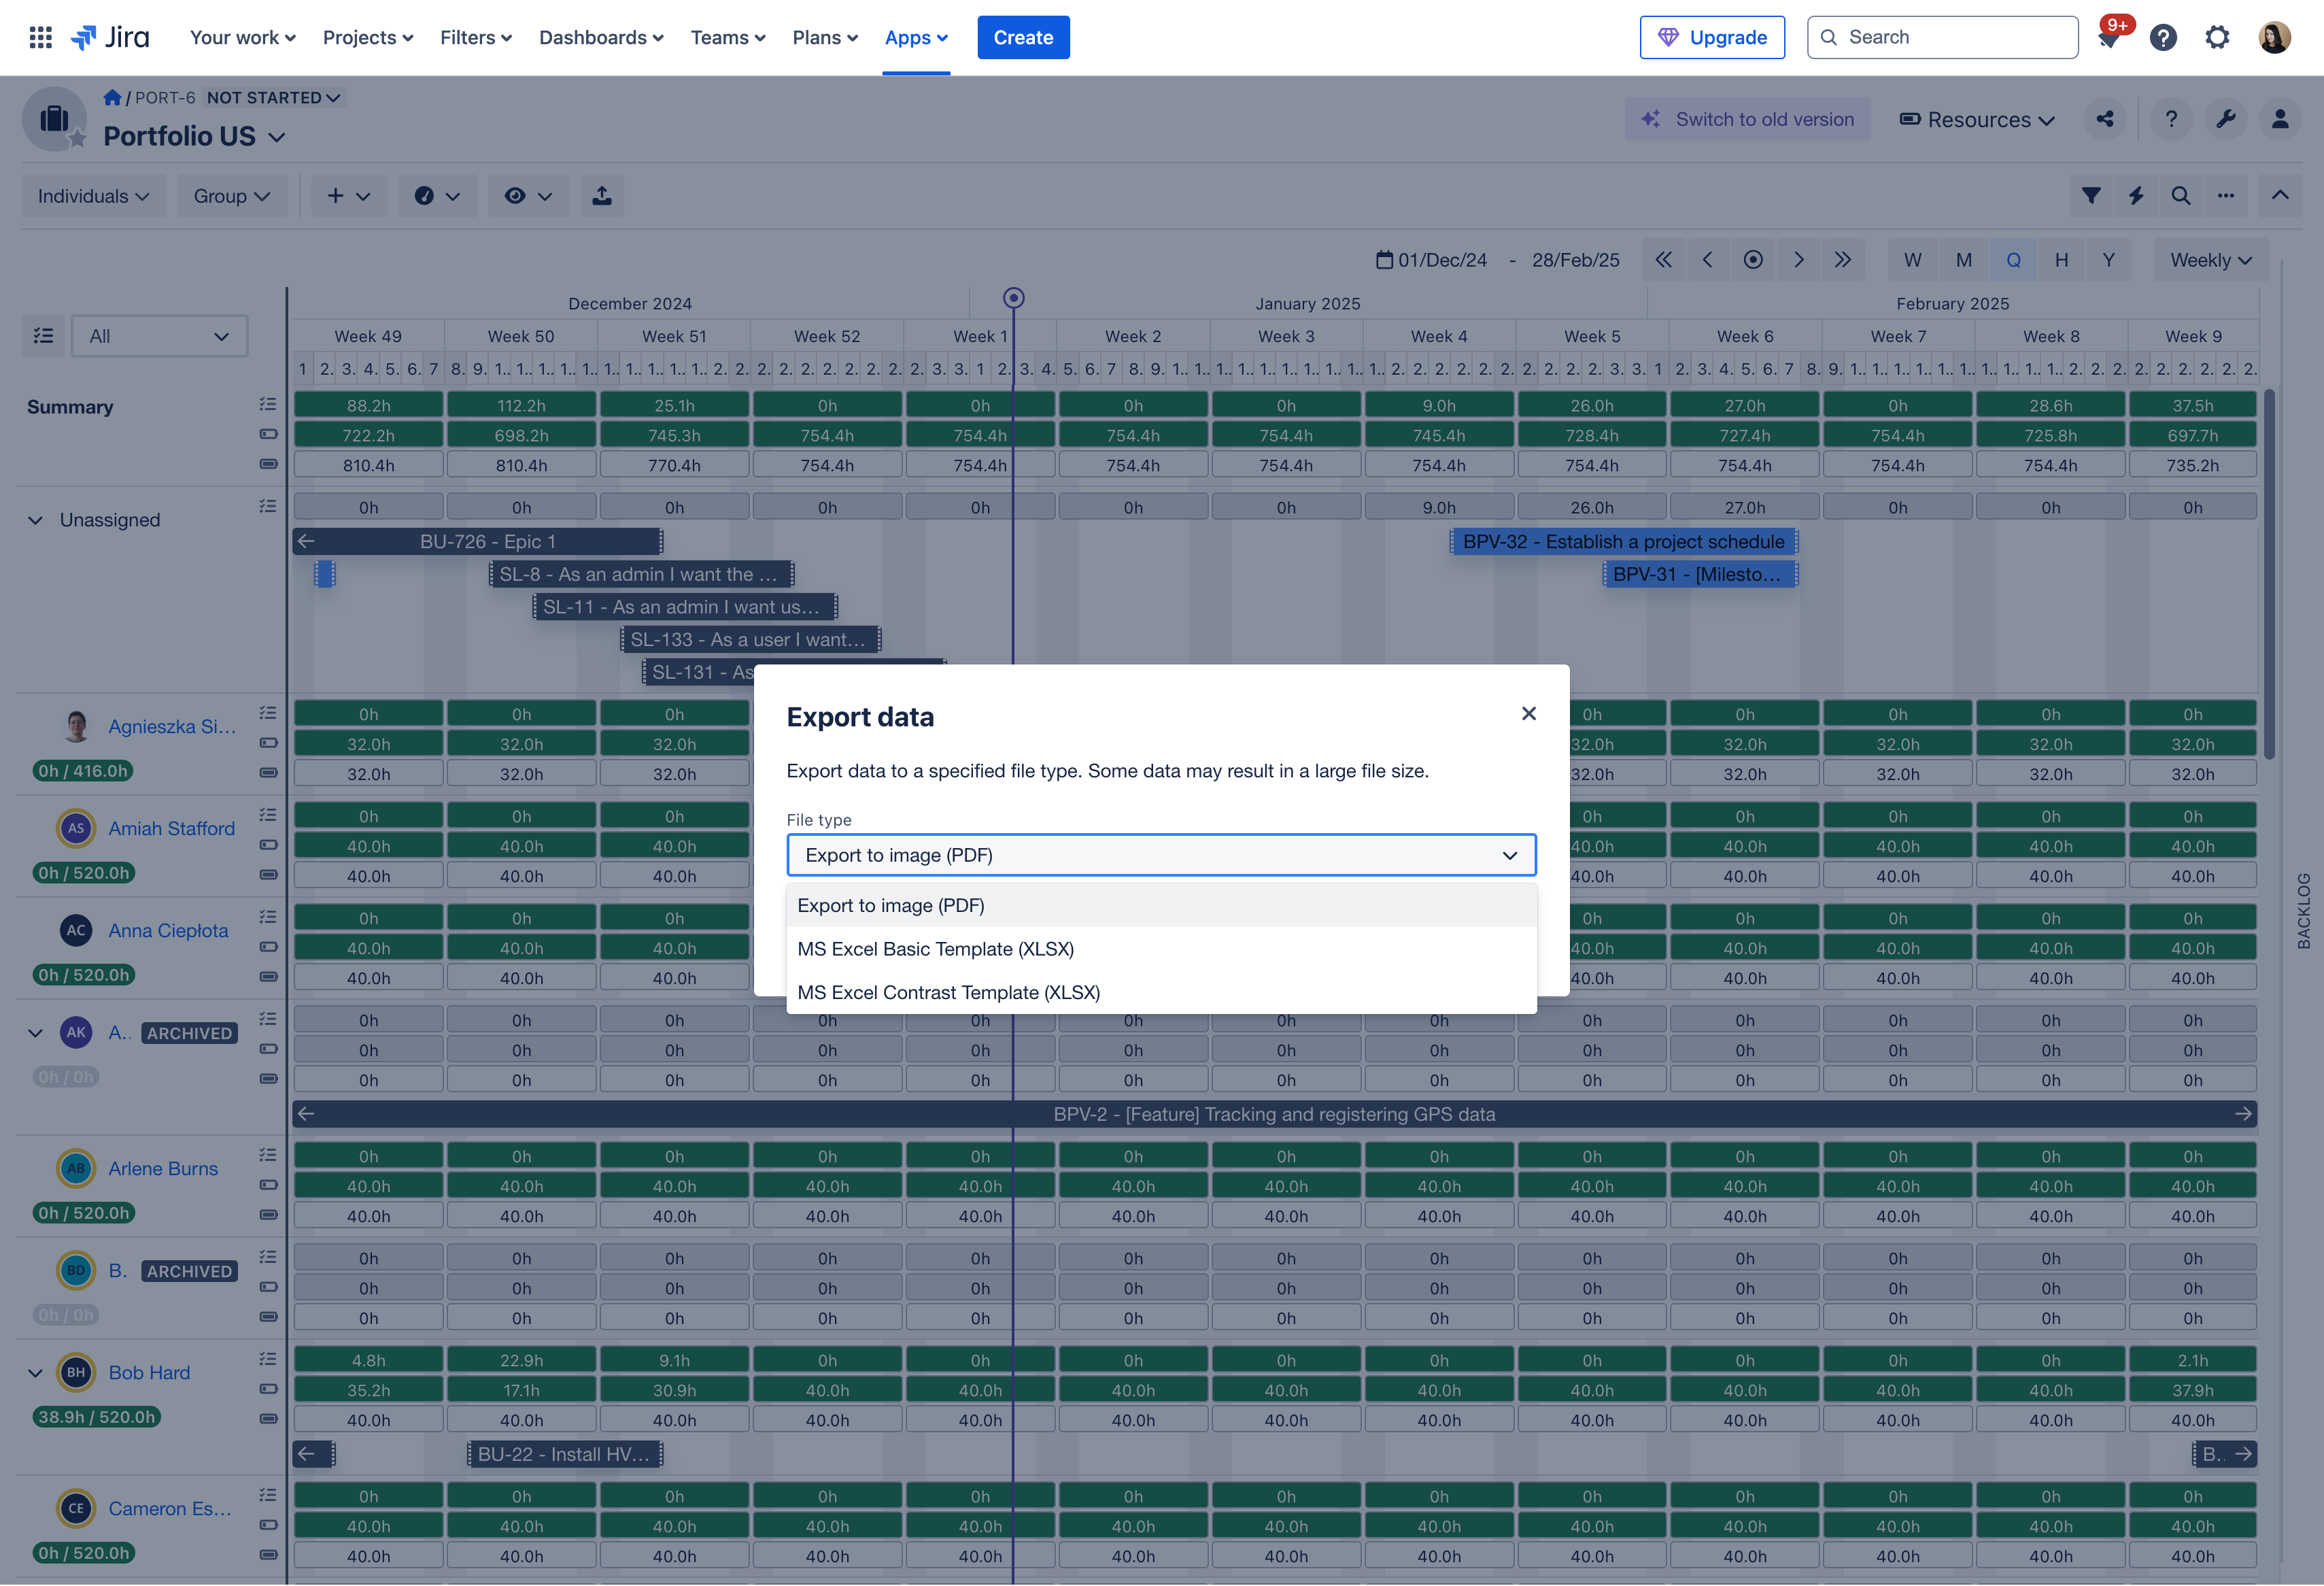The image size is (2324, 1586).
Task: Click the today target icon in timeline navigation
Action: tap(1753, 259)
